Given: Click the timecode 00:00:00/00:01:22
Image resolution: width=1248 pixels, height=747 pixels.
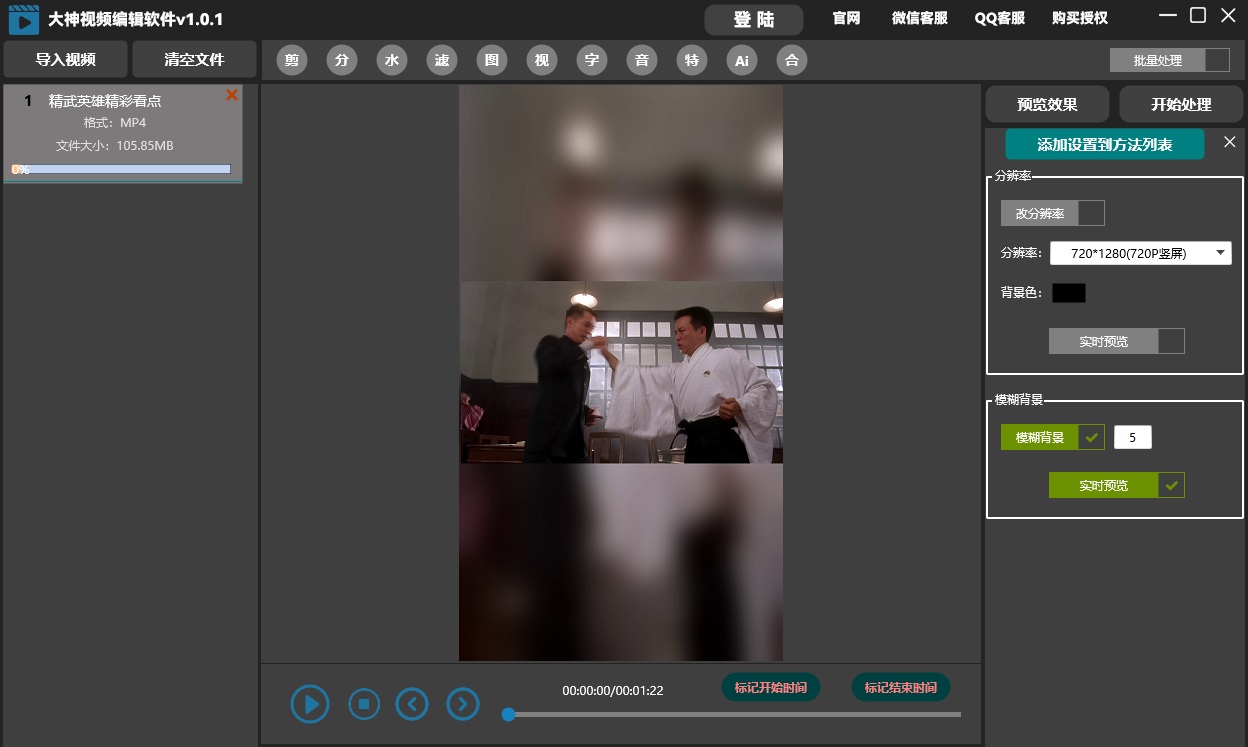Looking at the screenshot, I should 613,691.
